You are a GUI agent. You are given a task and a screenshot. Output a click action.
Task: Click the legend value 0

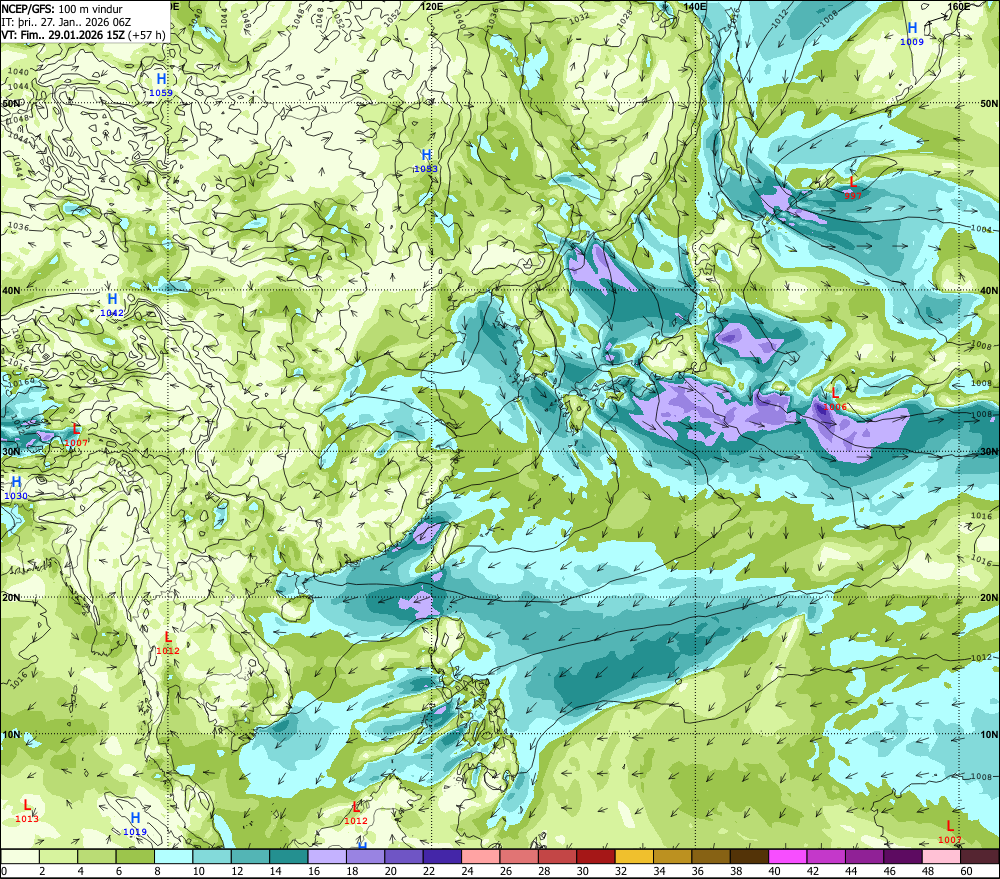4,871
